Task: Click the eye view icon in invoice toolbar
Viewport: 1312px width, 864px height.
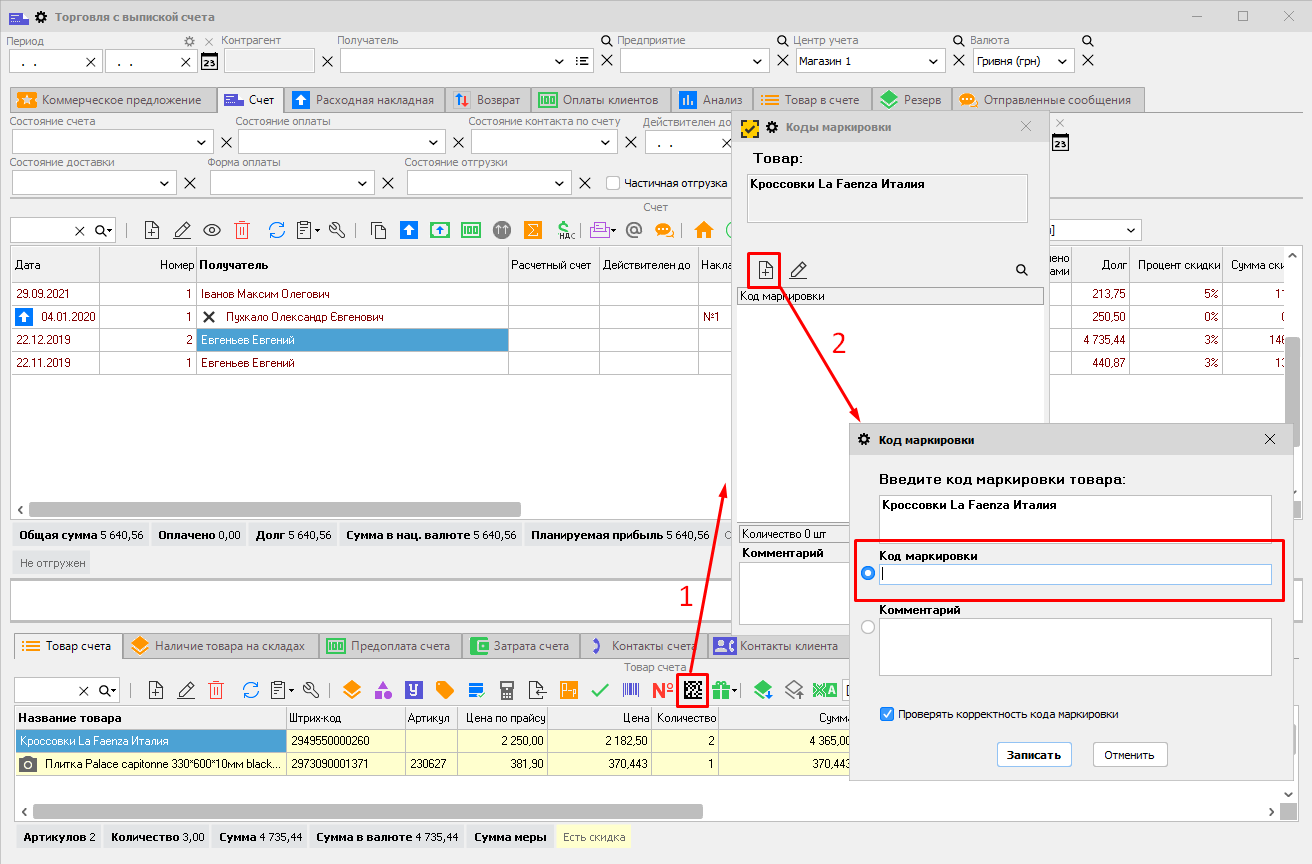Action: tap(211, 230)
